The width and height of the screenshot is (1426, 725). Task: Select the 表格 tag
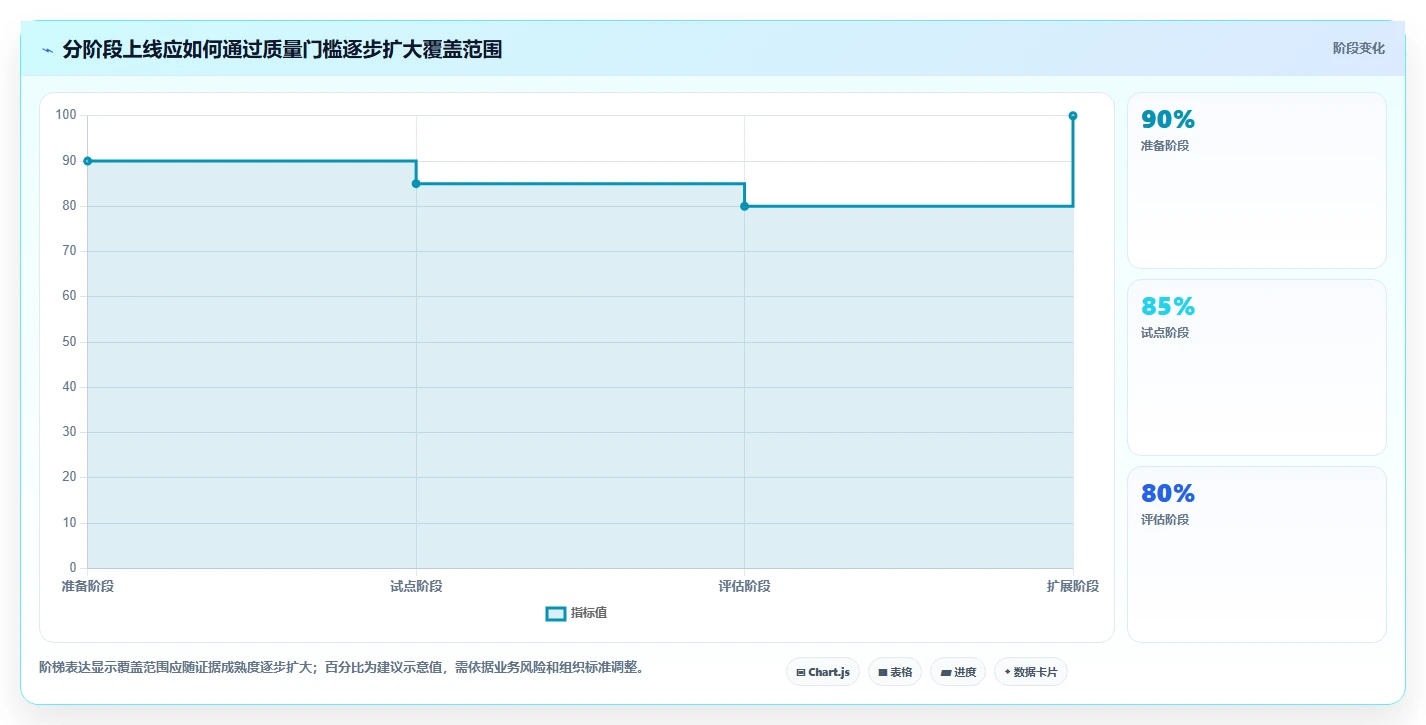point(895,672)
